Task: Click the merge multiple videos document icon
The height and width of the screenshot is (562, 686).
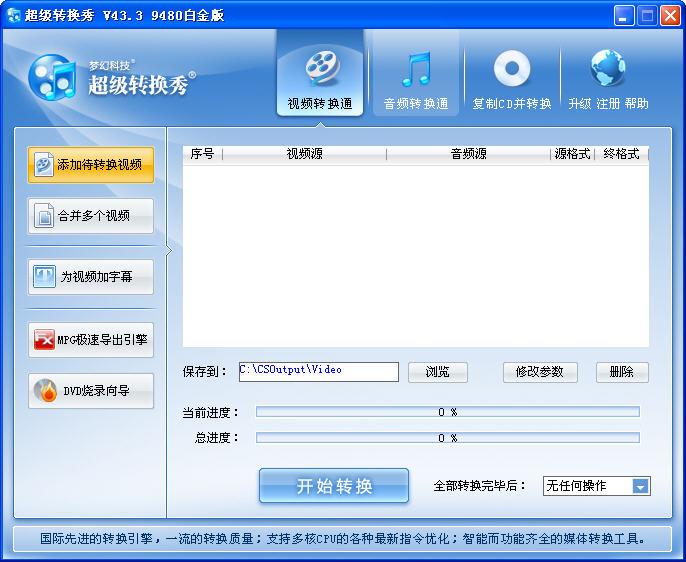Action: [44, 215]
